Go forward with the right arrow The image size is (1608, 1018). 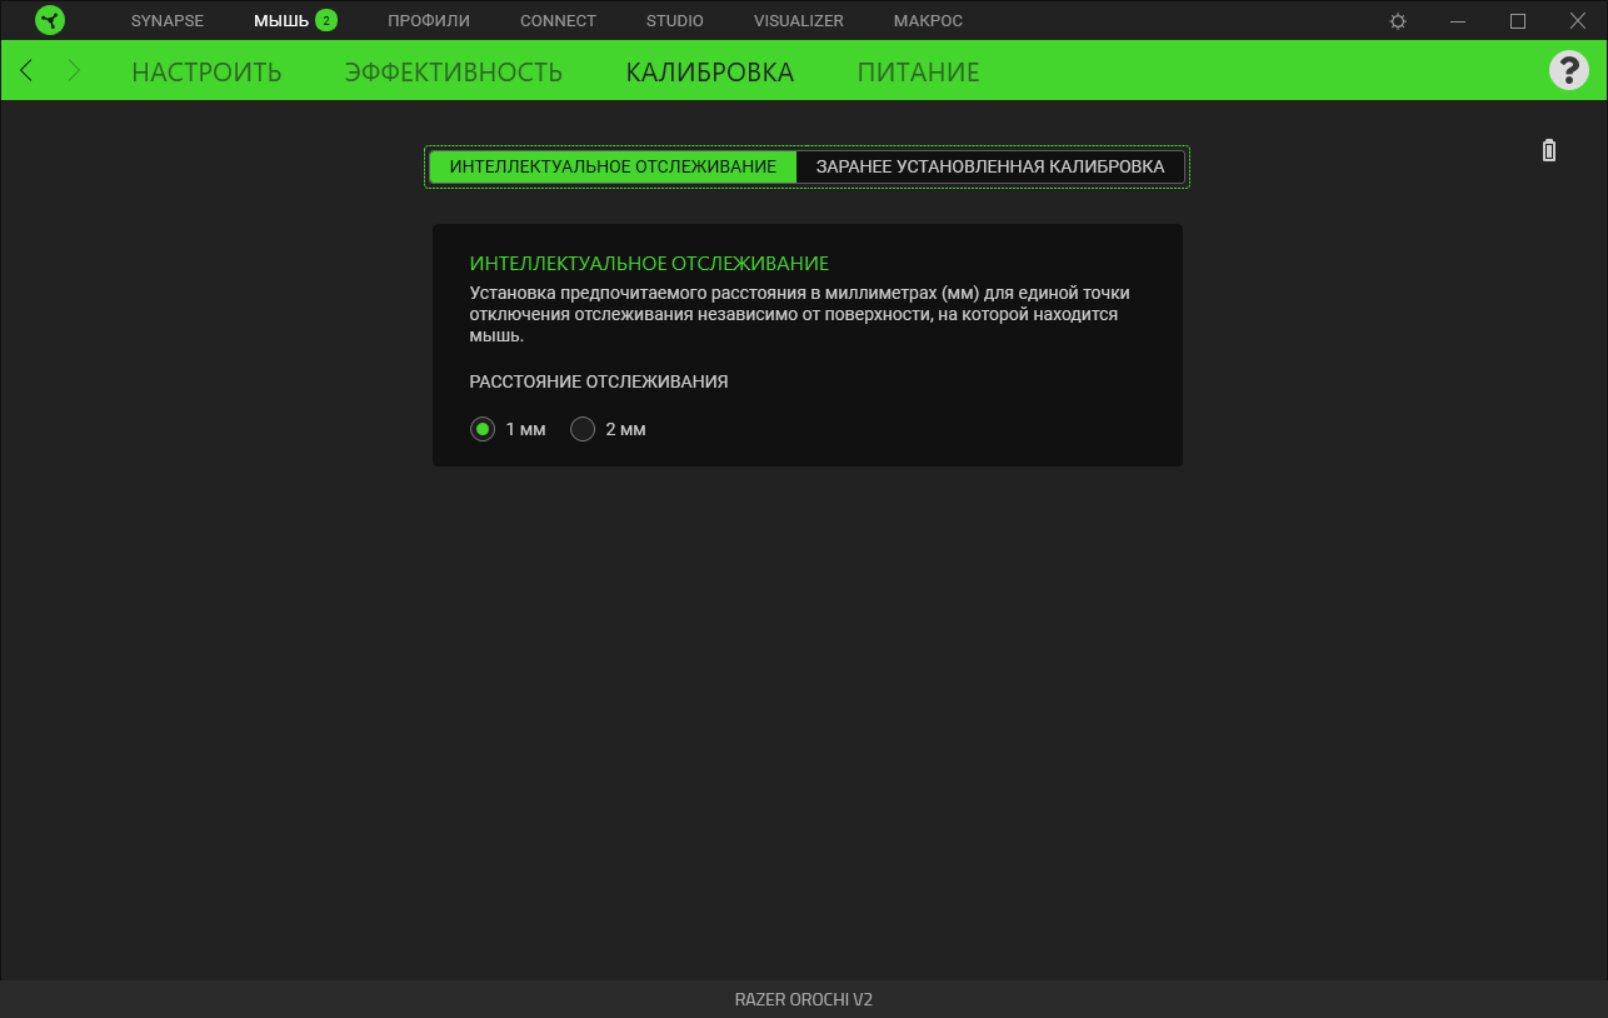[x=73, y=70]
